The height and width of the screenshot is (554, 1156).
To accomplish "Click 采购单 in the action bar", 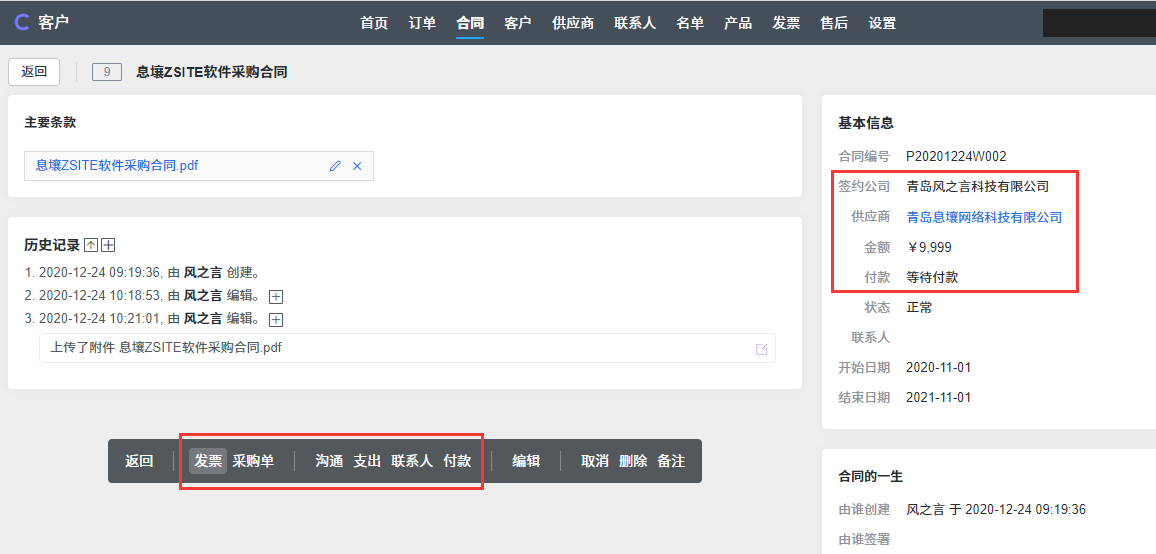I will point(254,461).
